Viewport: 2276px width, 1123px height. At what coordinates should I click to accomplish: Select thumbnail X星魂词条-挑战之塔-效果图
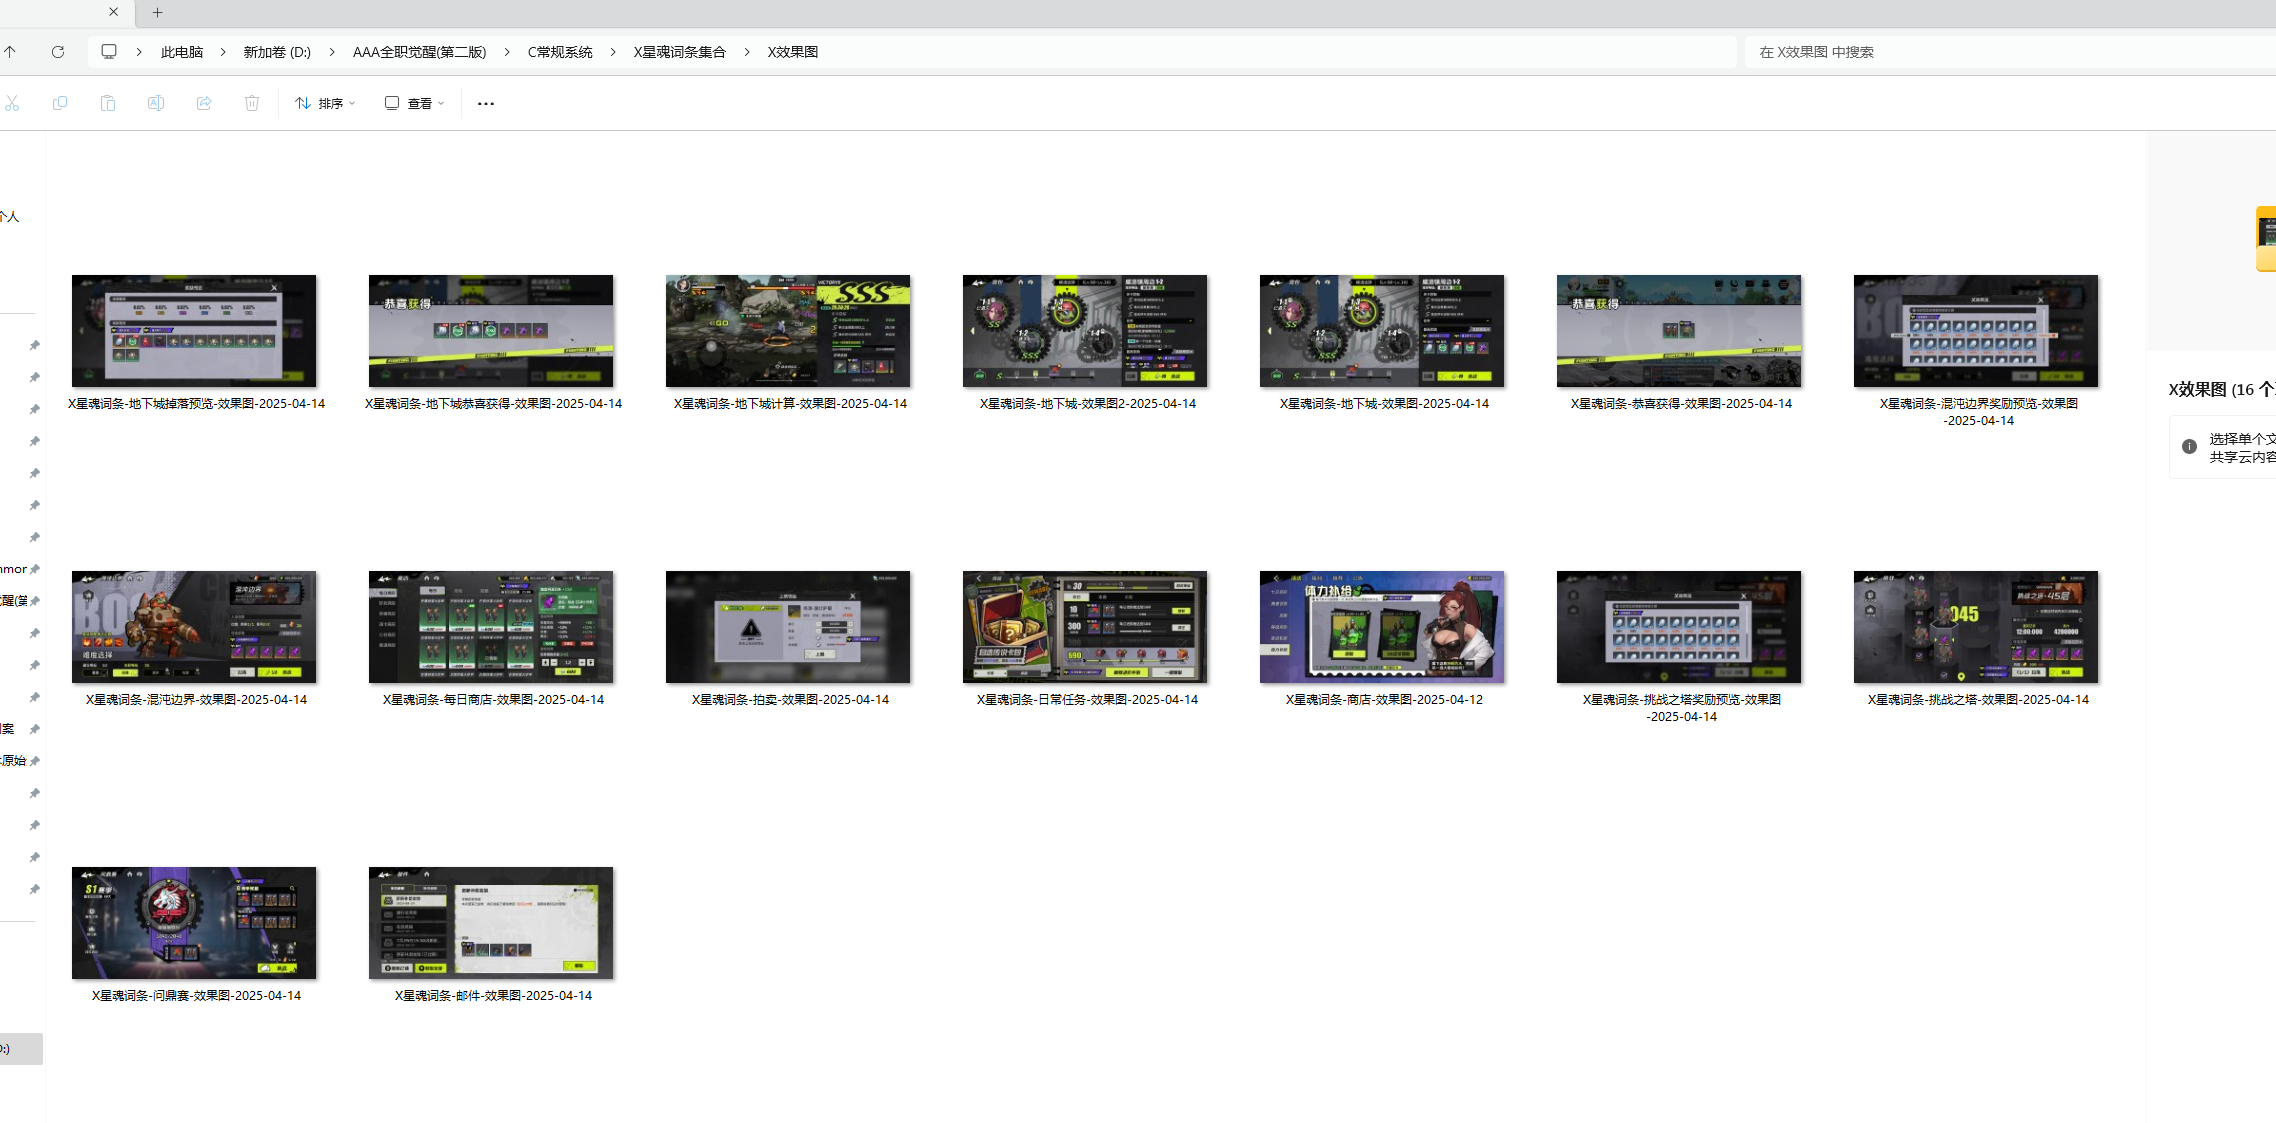point(1976,627)
